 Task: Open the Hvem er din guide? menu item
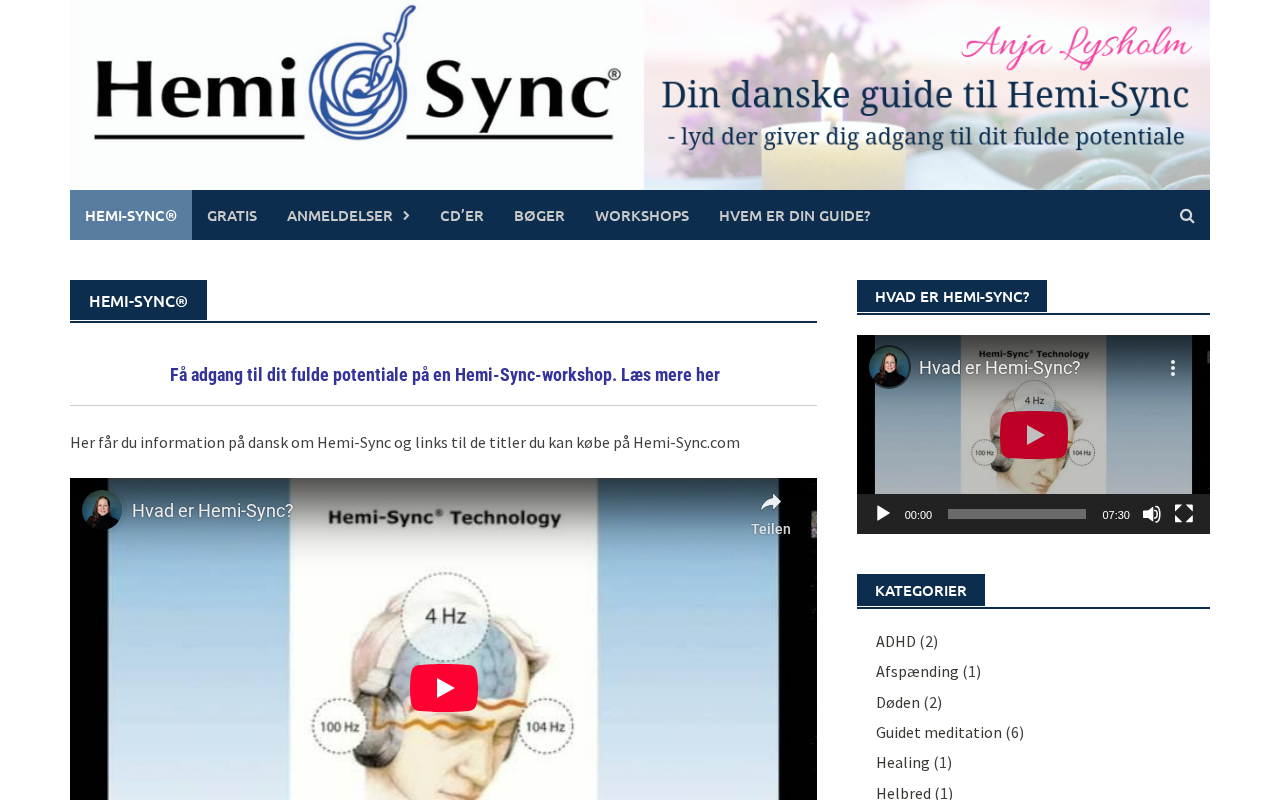click(795, 215)
